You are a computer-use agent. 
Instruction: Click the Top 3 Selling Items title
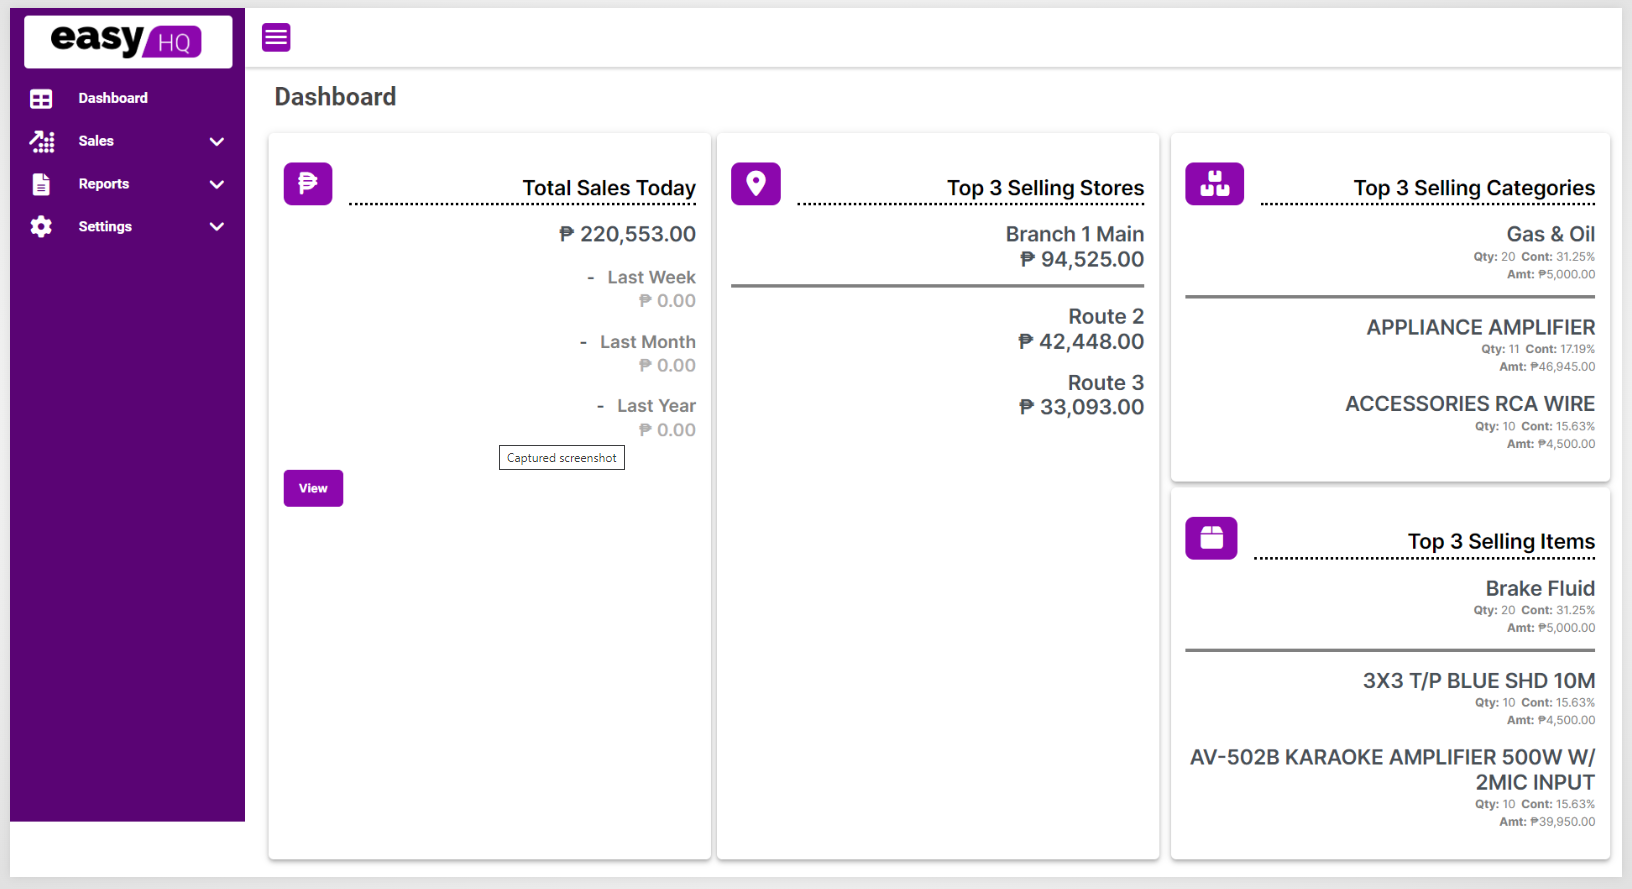click(1501, 542)
